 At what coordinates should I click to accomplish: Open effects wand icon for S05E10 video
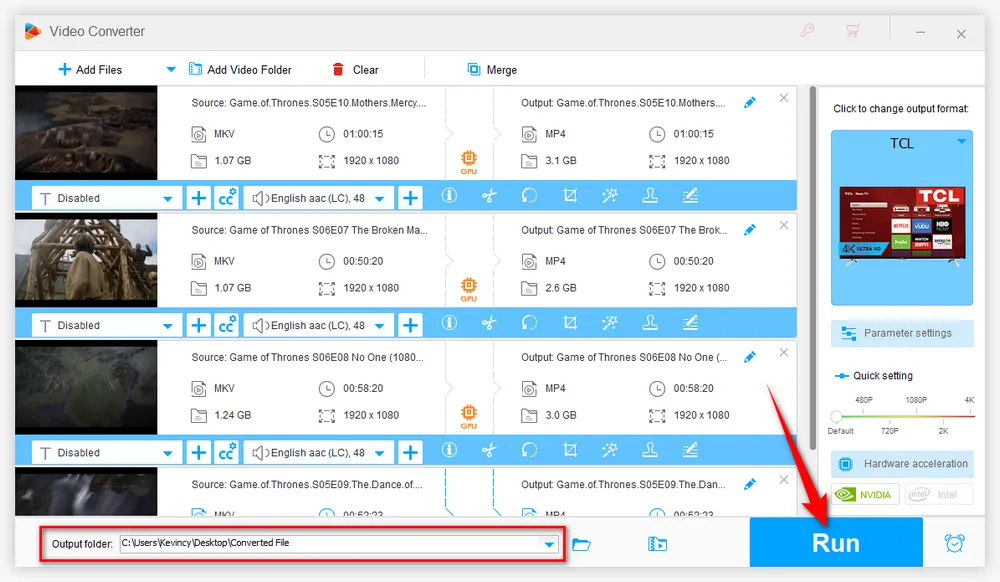610,197
